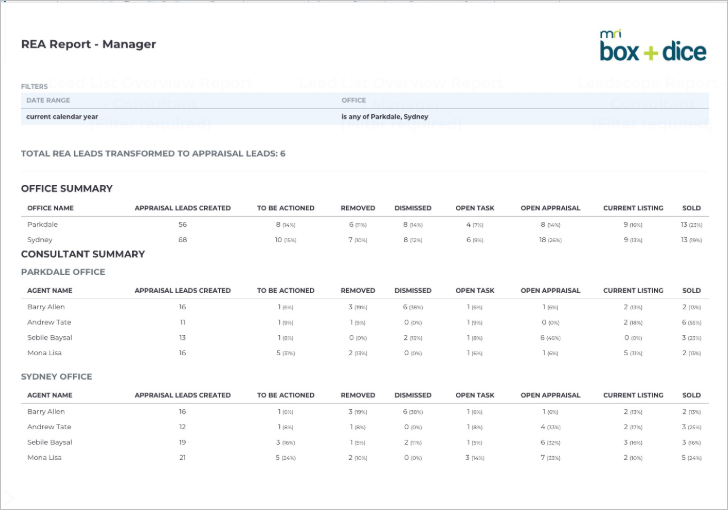Screen dimensions: 728x510
Task: Click the total REA leads transformed text
Action: pos(153,154)
